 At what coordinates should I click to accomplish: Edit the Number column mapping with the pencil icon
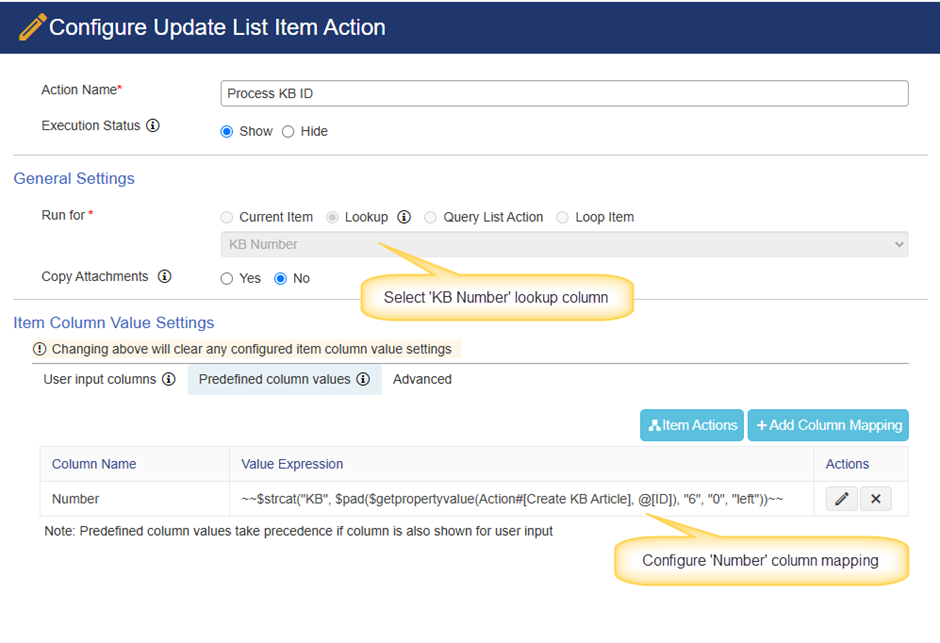(842, 499)
